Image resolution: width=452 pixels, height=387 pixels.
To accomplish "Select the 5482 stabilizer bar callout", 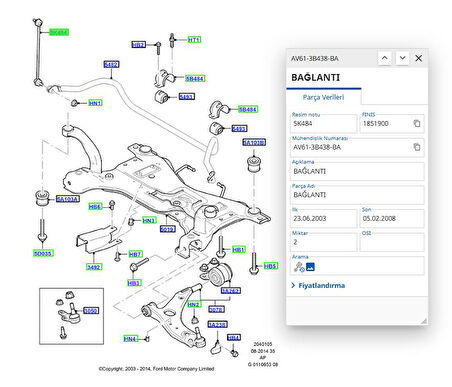I will coord(111,64).
